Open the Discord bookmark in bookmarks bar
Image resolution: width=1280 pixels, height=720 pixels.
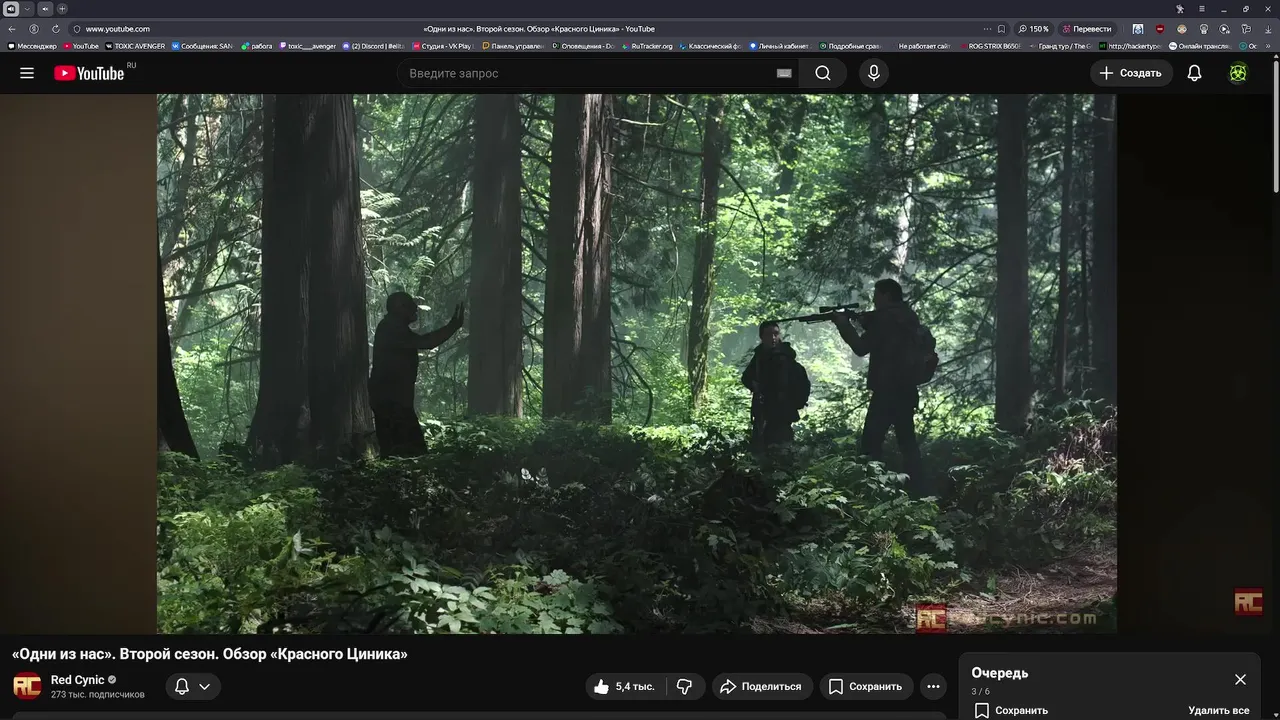[x=374, y=46]
